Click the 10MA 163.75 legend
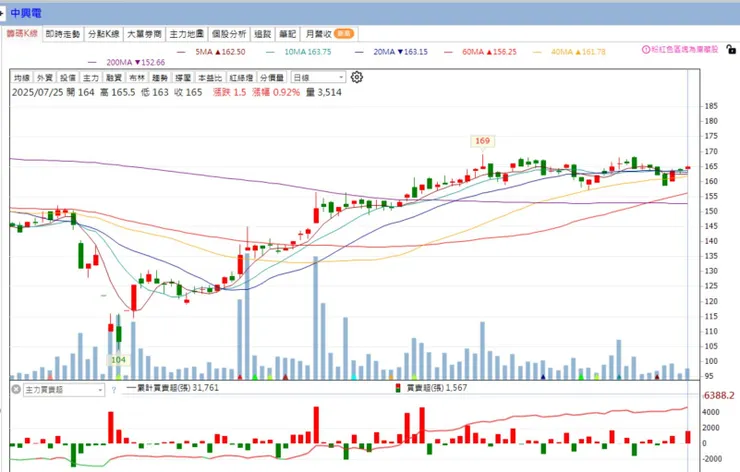Screen dimensions: 740x472 [x=298, y=51]
